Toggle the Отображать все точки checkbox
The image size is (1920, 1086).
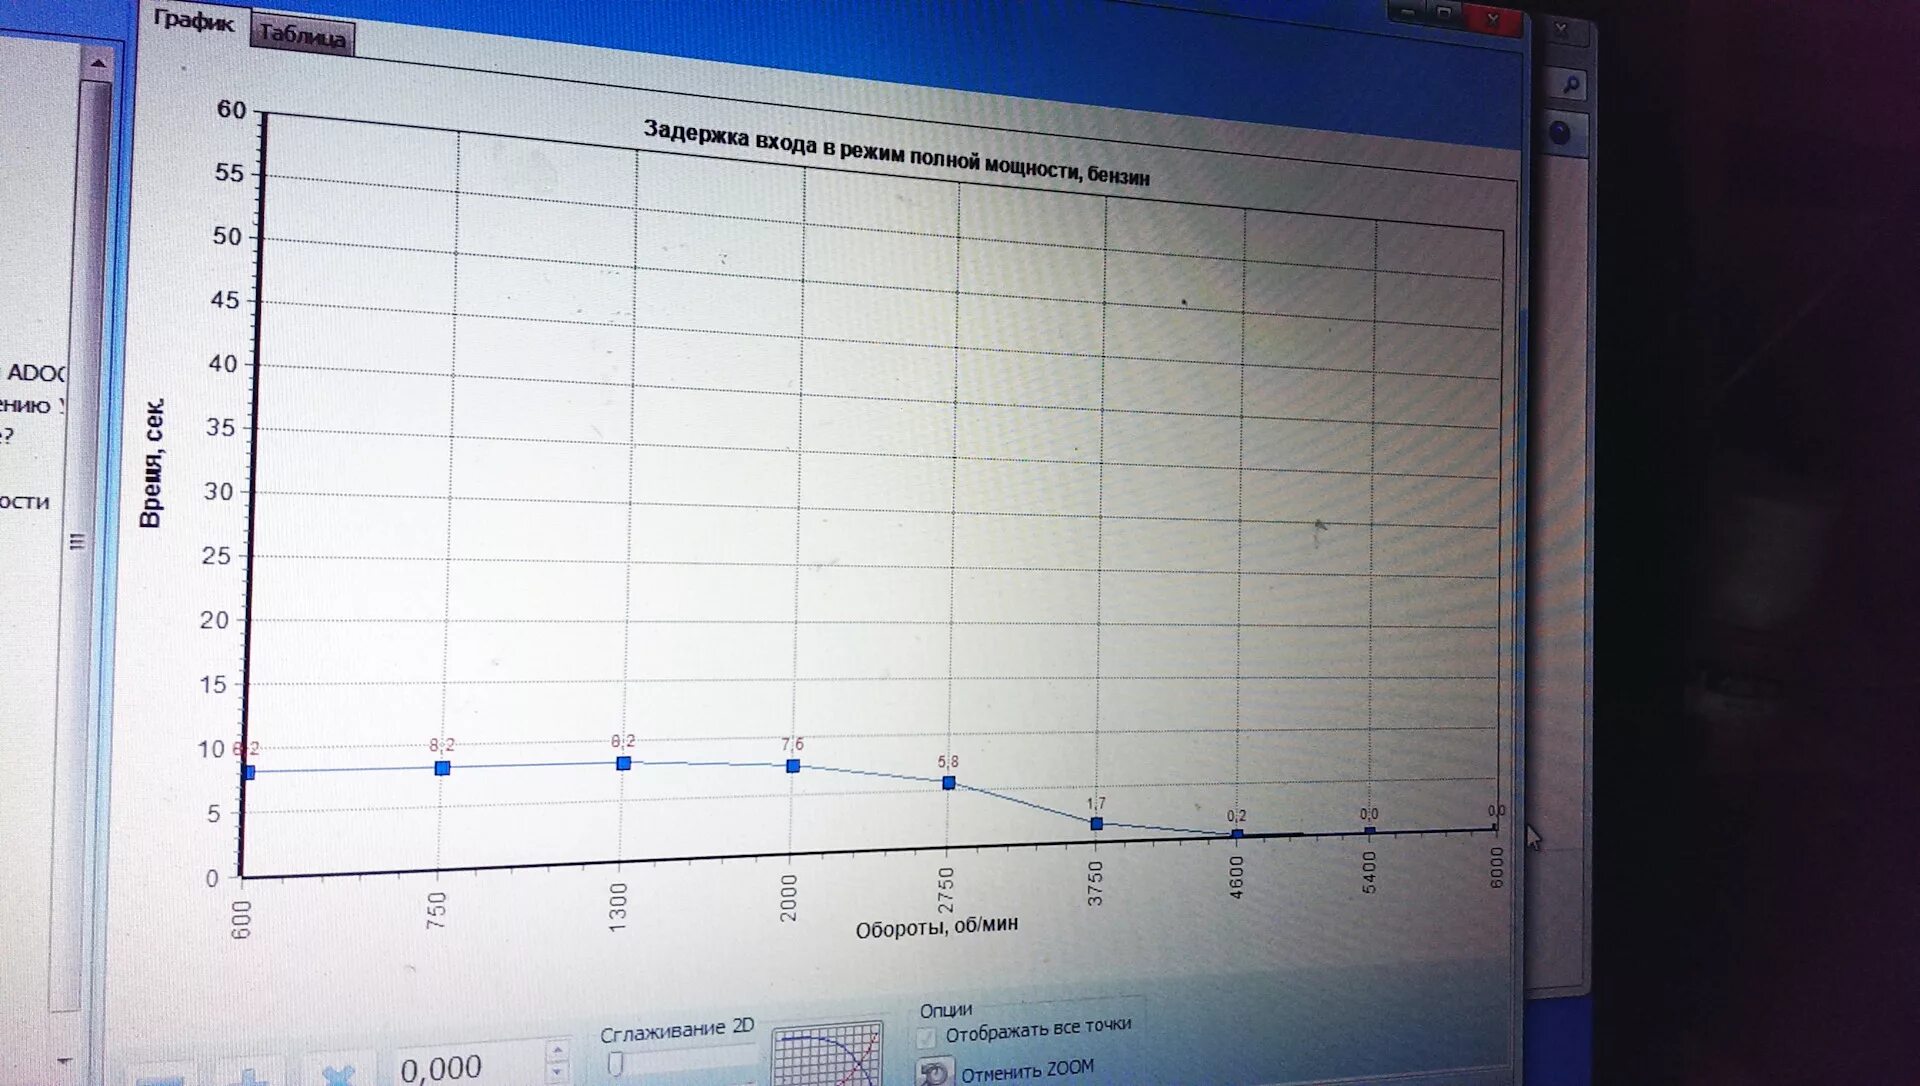[927, 1037]
